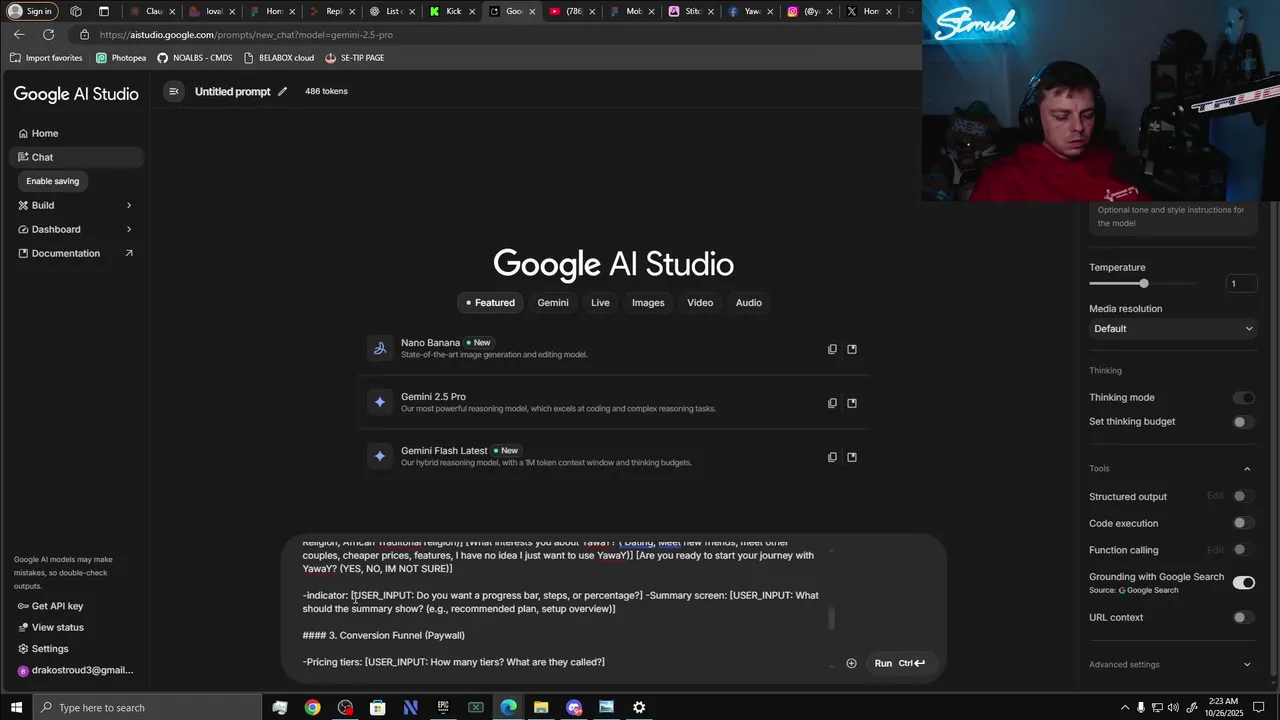Open Nano Banana model details icon
This screenshot has height=720, width=1280.
[x=852, y=349]
